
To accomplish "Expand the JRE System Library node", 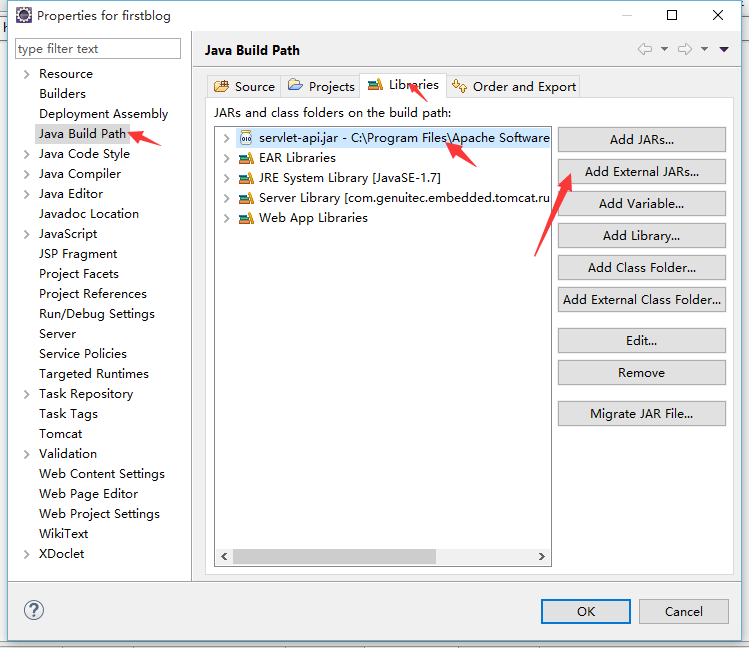I will click(226, 179).
